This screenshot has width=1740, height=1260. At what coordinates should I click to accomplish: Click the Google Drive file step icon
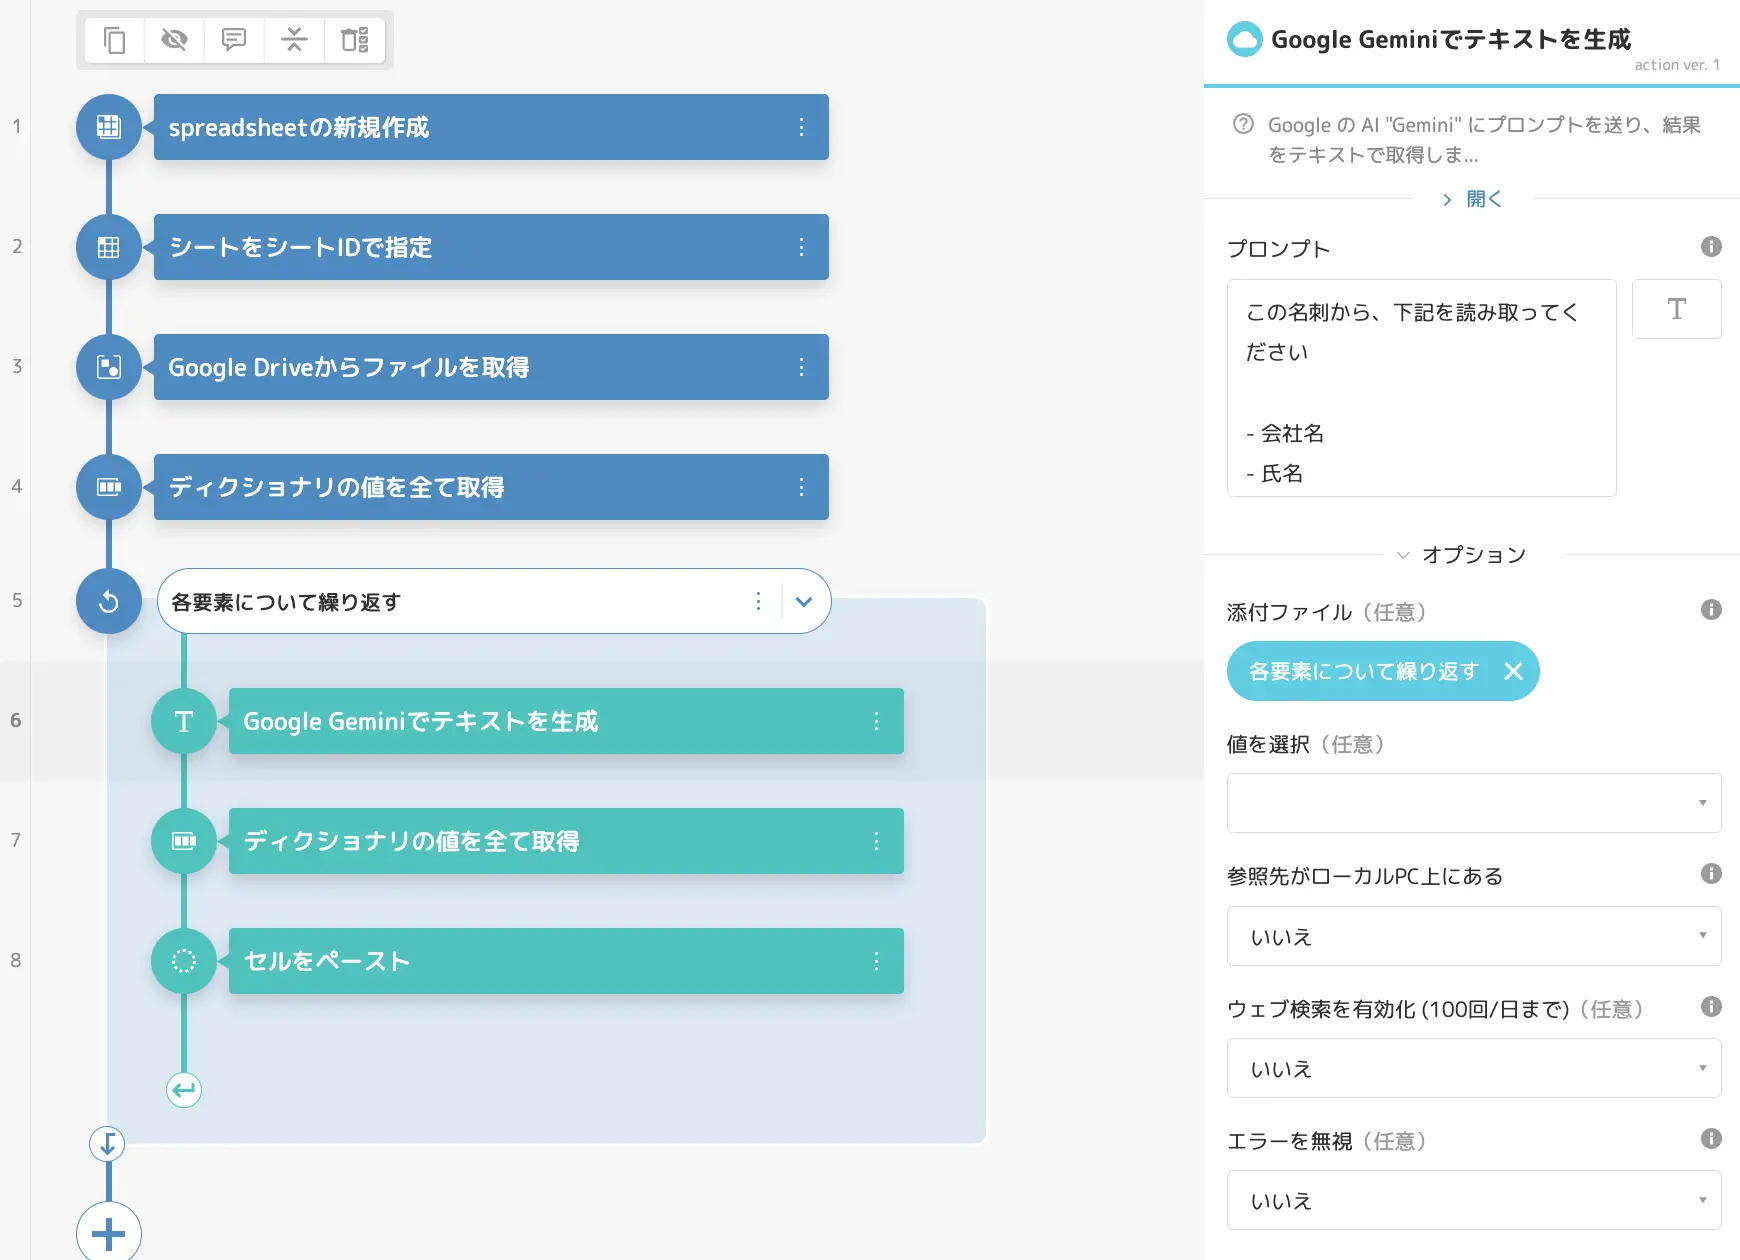coord(109,367)
